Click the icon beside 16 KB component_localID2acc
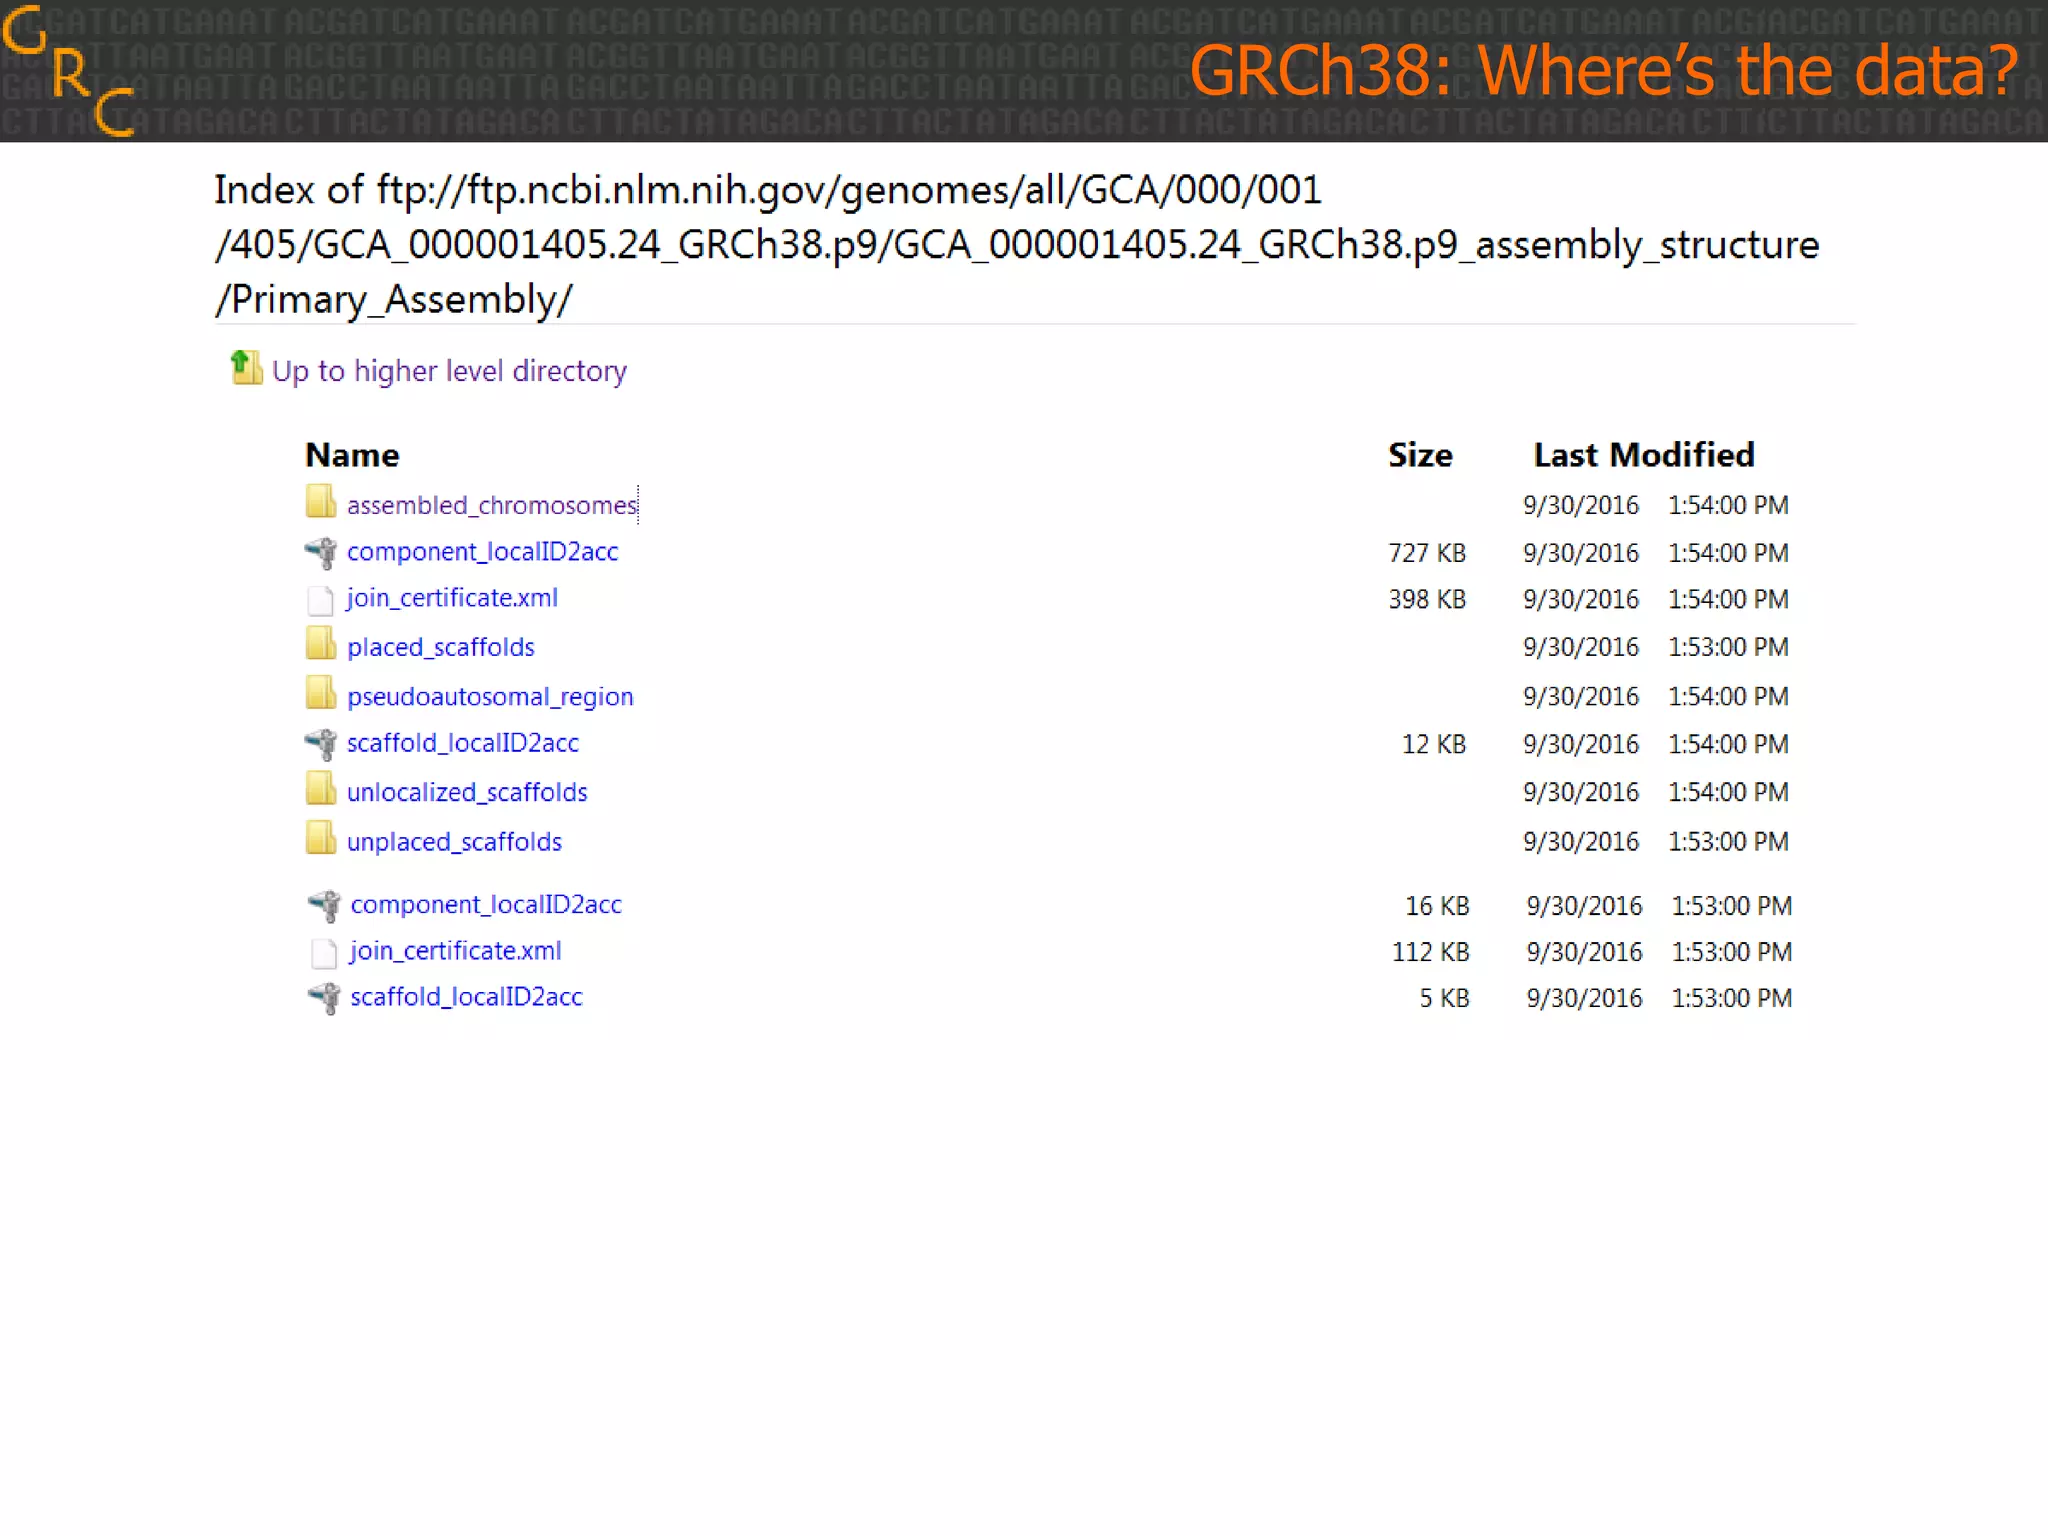Screen dimensions: 2048x1536 click(325, 906)
